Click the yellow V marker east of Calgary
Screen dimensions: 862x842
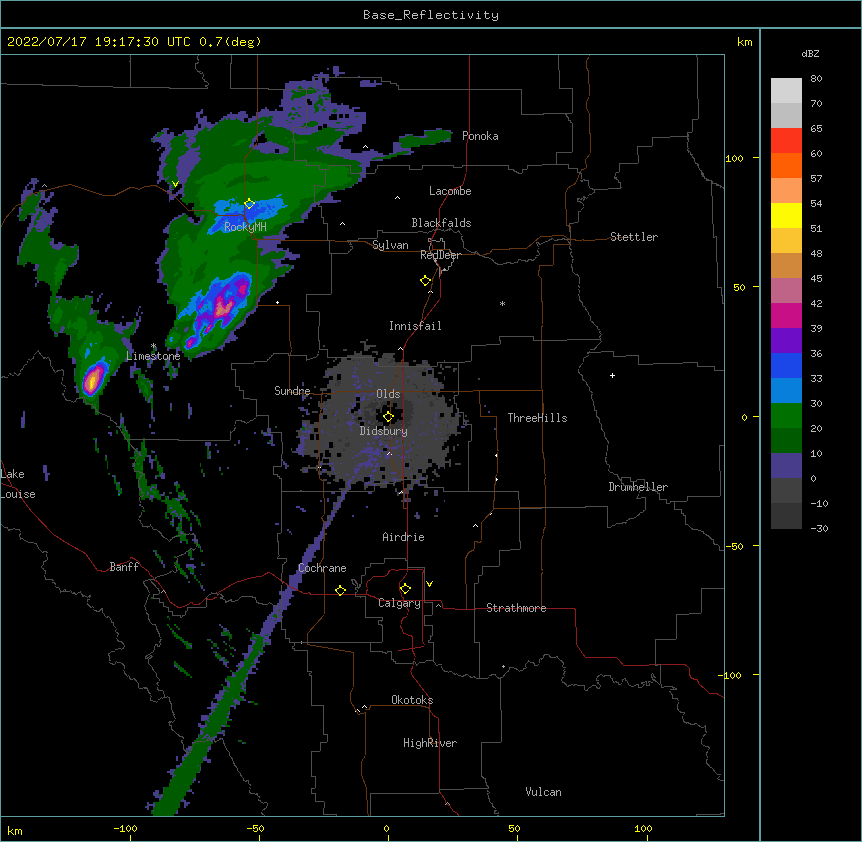[429, 584]
